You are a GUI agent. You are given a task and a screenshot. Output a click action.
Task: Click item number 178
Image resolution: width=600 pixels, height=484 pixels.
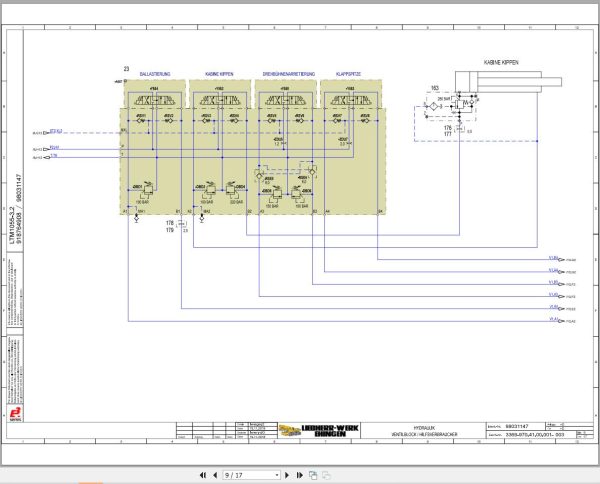coord(170,223)
